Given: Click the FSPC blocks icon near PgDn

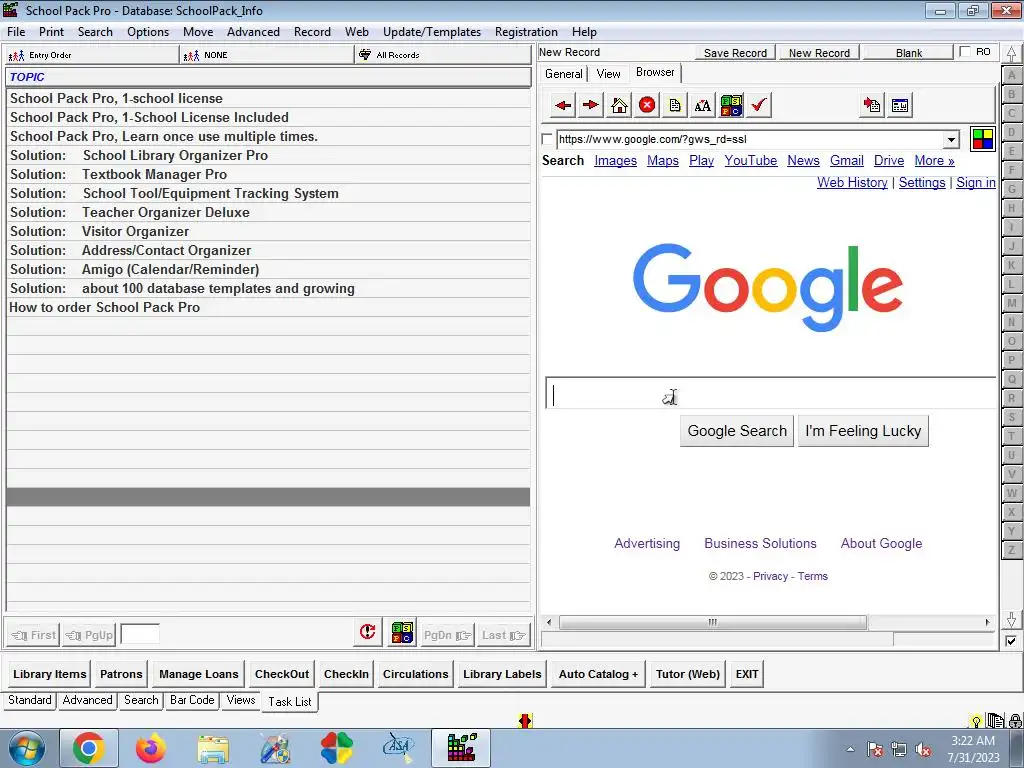Looking at the screenshot, I should coord(402,633).
